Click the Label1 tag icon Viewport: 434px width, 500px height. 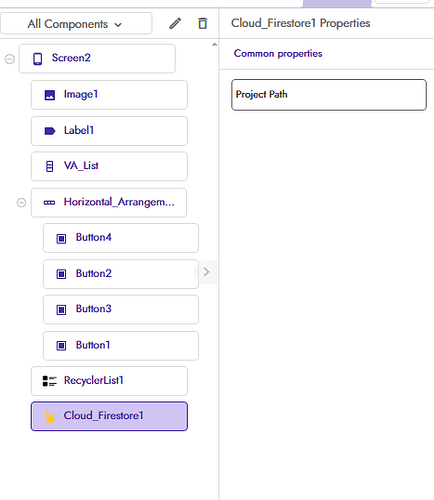[50, 131]
